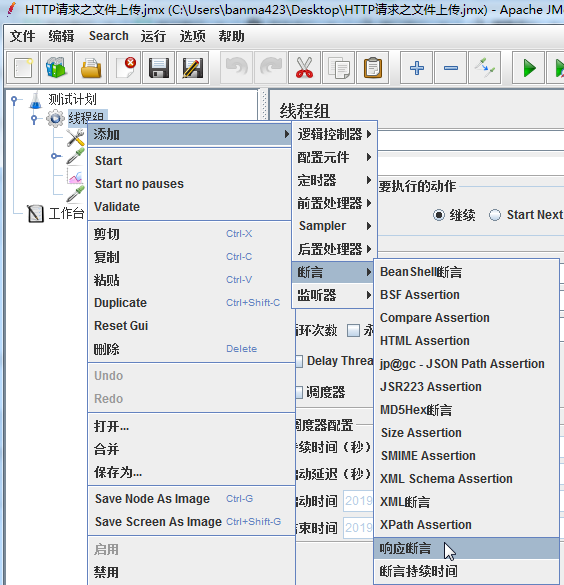Select the 继续 radio button
This screenshot has width=564, height=585.
coord(439,215)
